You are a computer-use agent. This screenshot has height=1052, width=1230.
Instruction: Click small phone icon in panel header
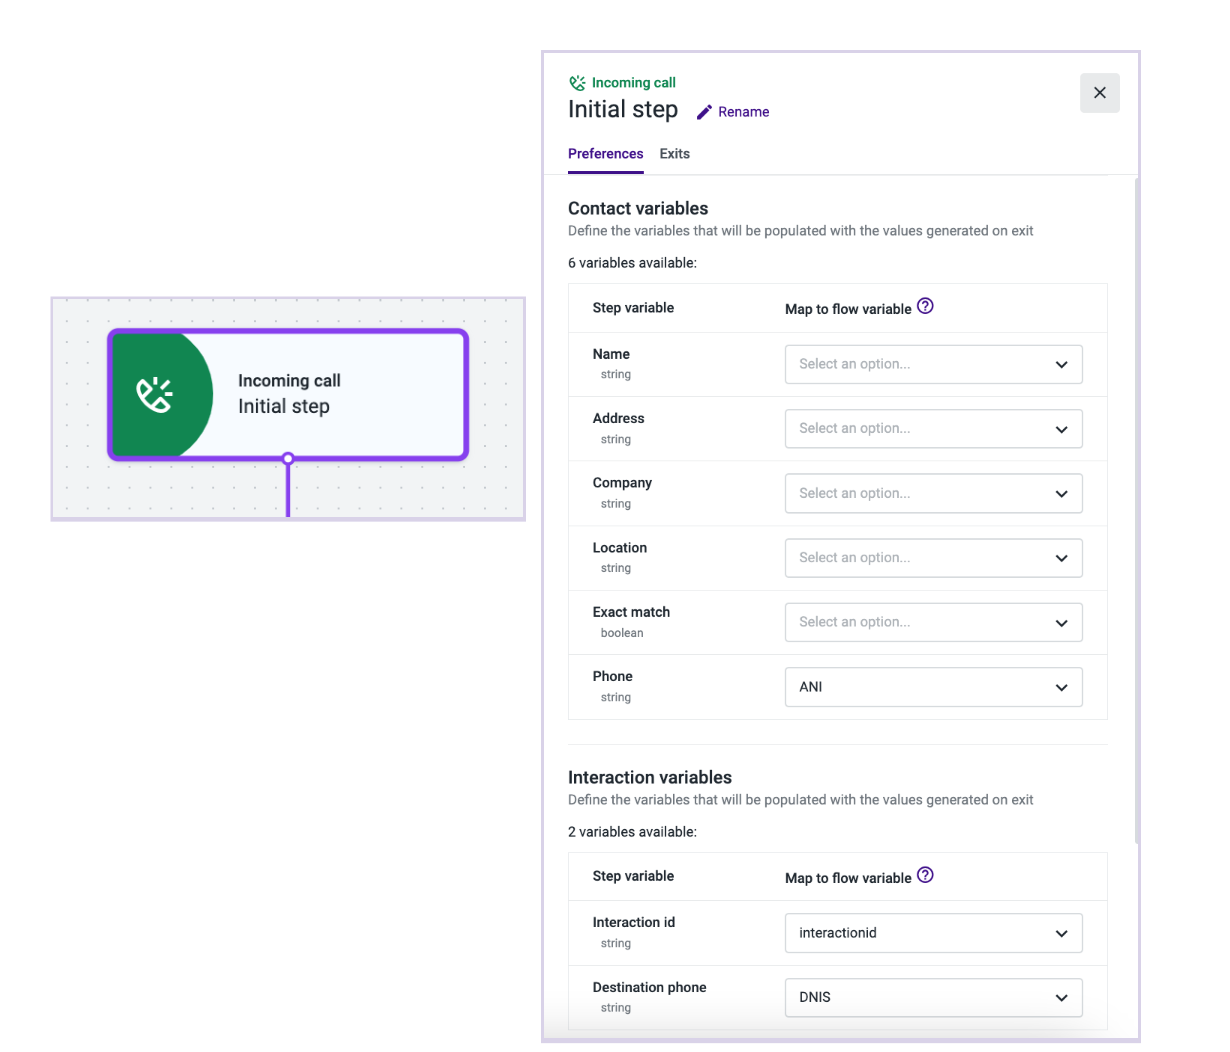click(577, 83)
